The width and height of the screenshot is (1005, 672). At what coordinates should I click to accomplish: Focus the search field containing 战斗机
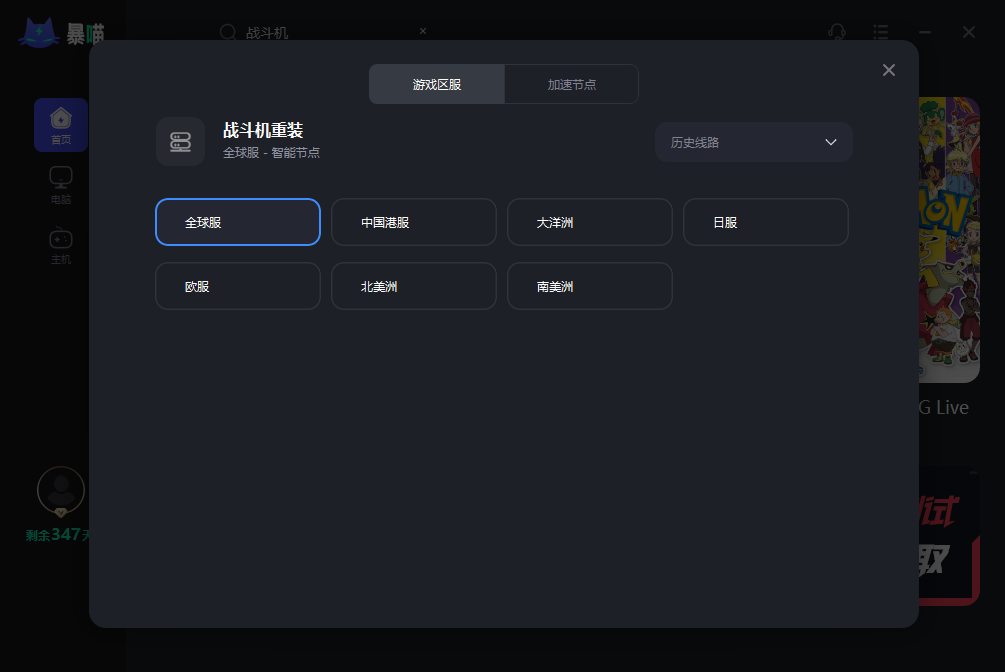pos(324,32)
